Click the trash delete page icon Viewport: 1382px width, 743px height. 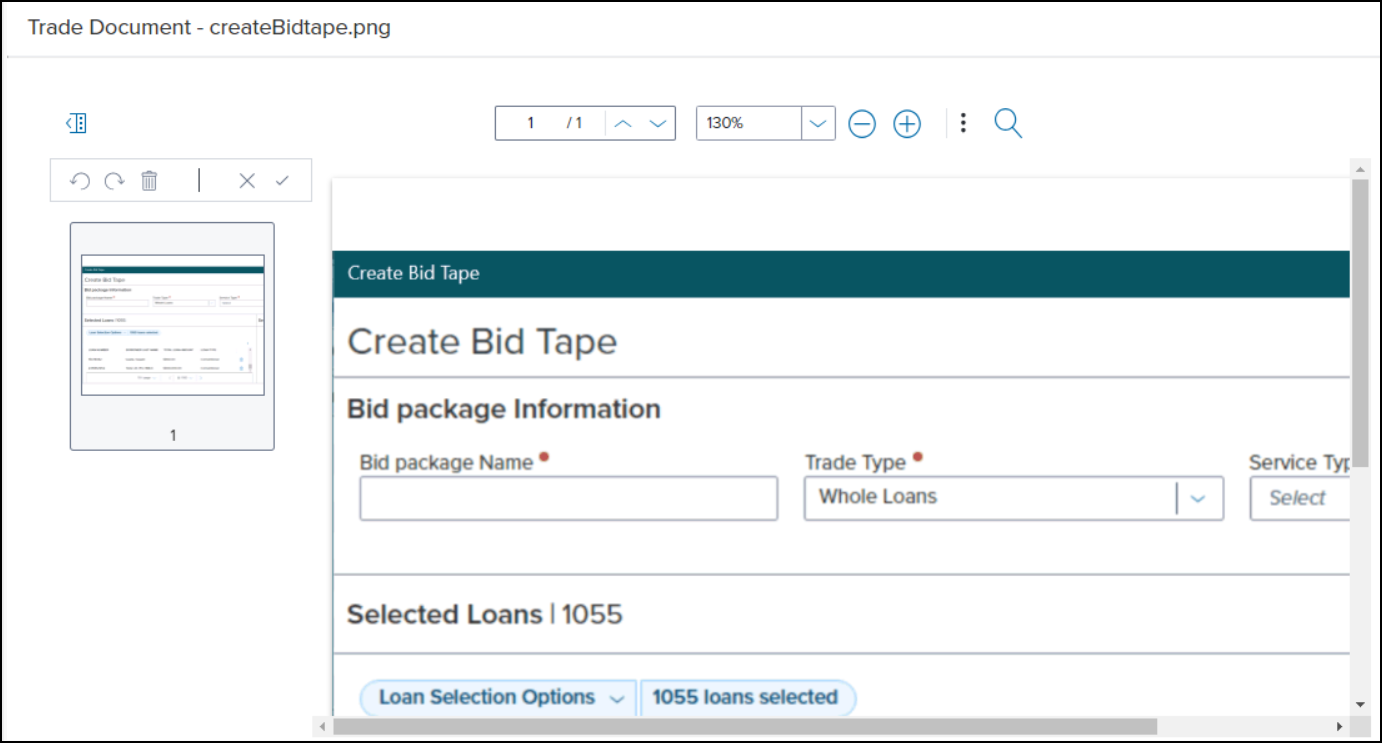point(149,181)
